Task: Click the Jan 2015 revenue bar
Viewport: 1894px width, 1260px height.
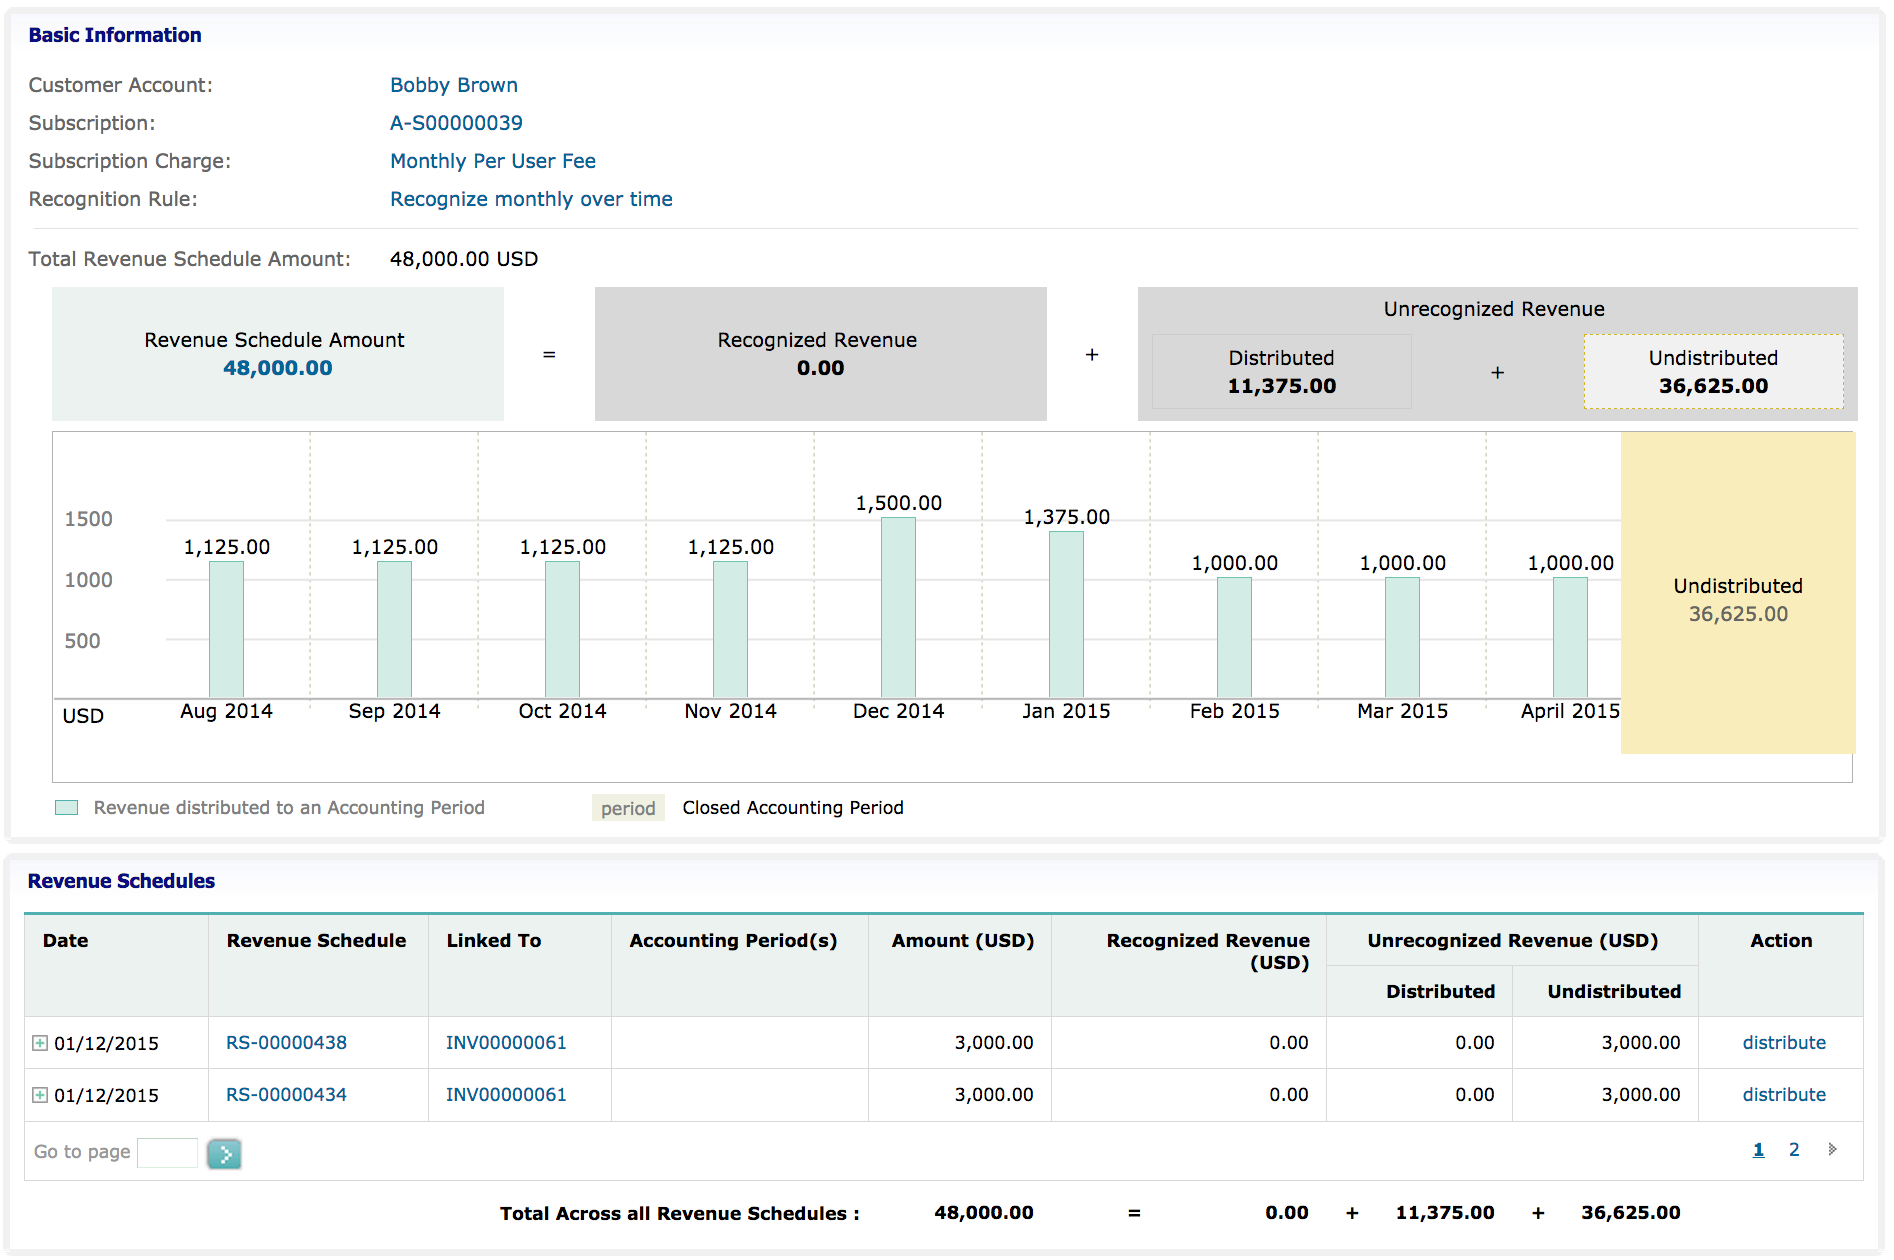Action: [x=1066, y=614]
